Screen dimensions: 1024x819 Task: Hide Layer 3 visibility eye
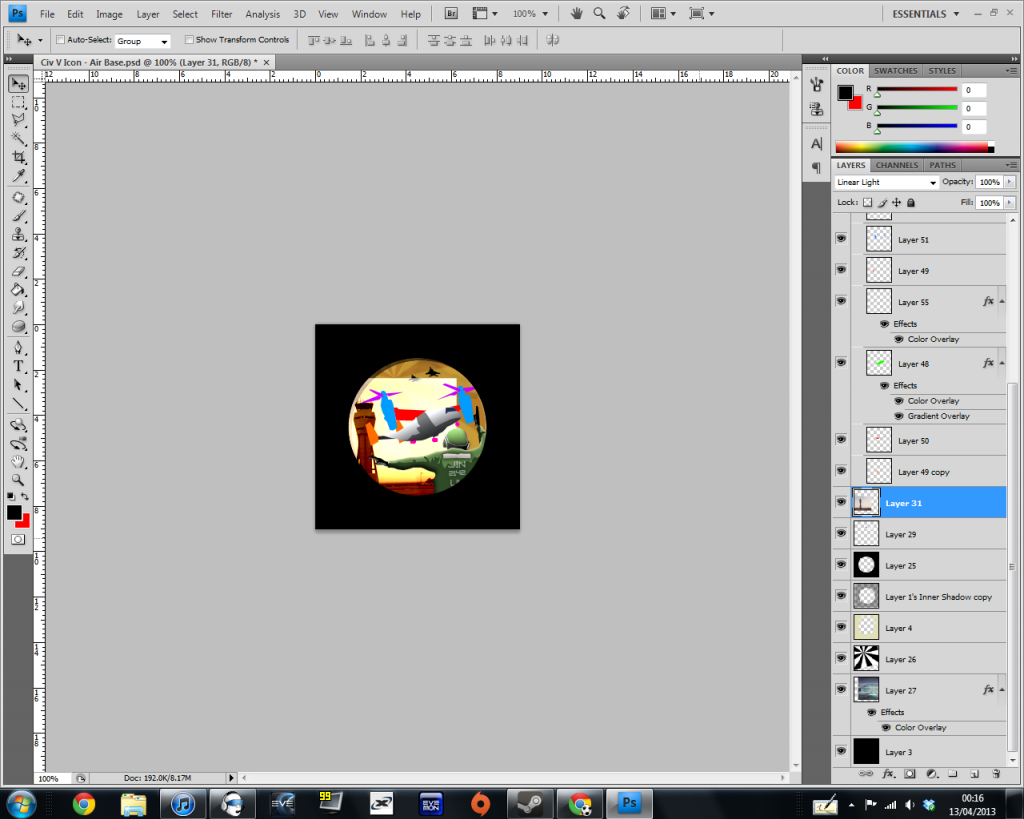(x=841, y=751)
